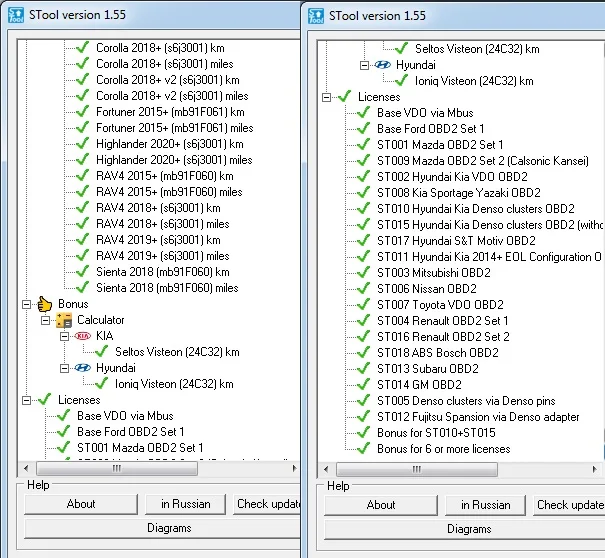Click check icon beside Ioniq Visteon in right window
This screenshot has height=558, width=605.
[x=401, y=81]
